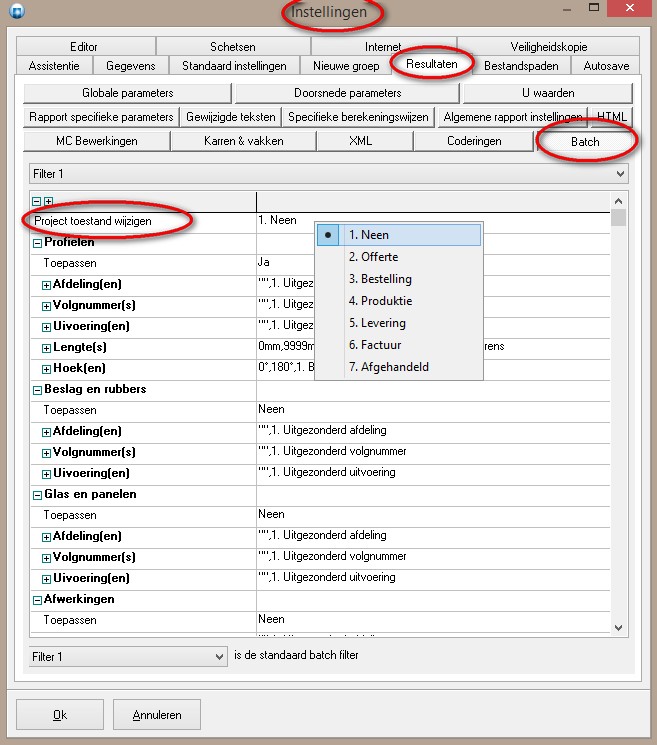Open the Doorsnede parameters sub-tab
The width and height of the screenshot is (657, 745).
tap(347, 93)
